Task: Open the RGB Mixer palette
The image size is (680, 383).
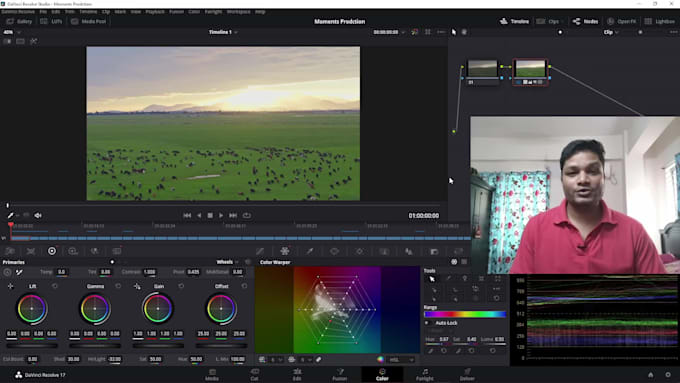Action: (x=95, y=251)
